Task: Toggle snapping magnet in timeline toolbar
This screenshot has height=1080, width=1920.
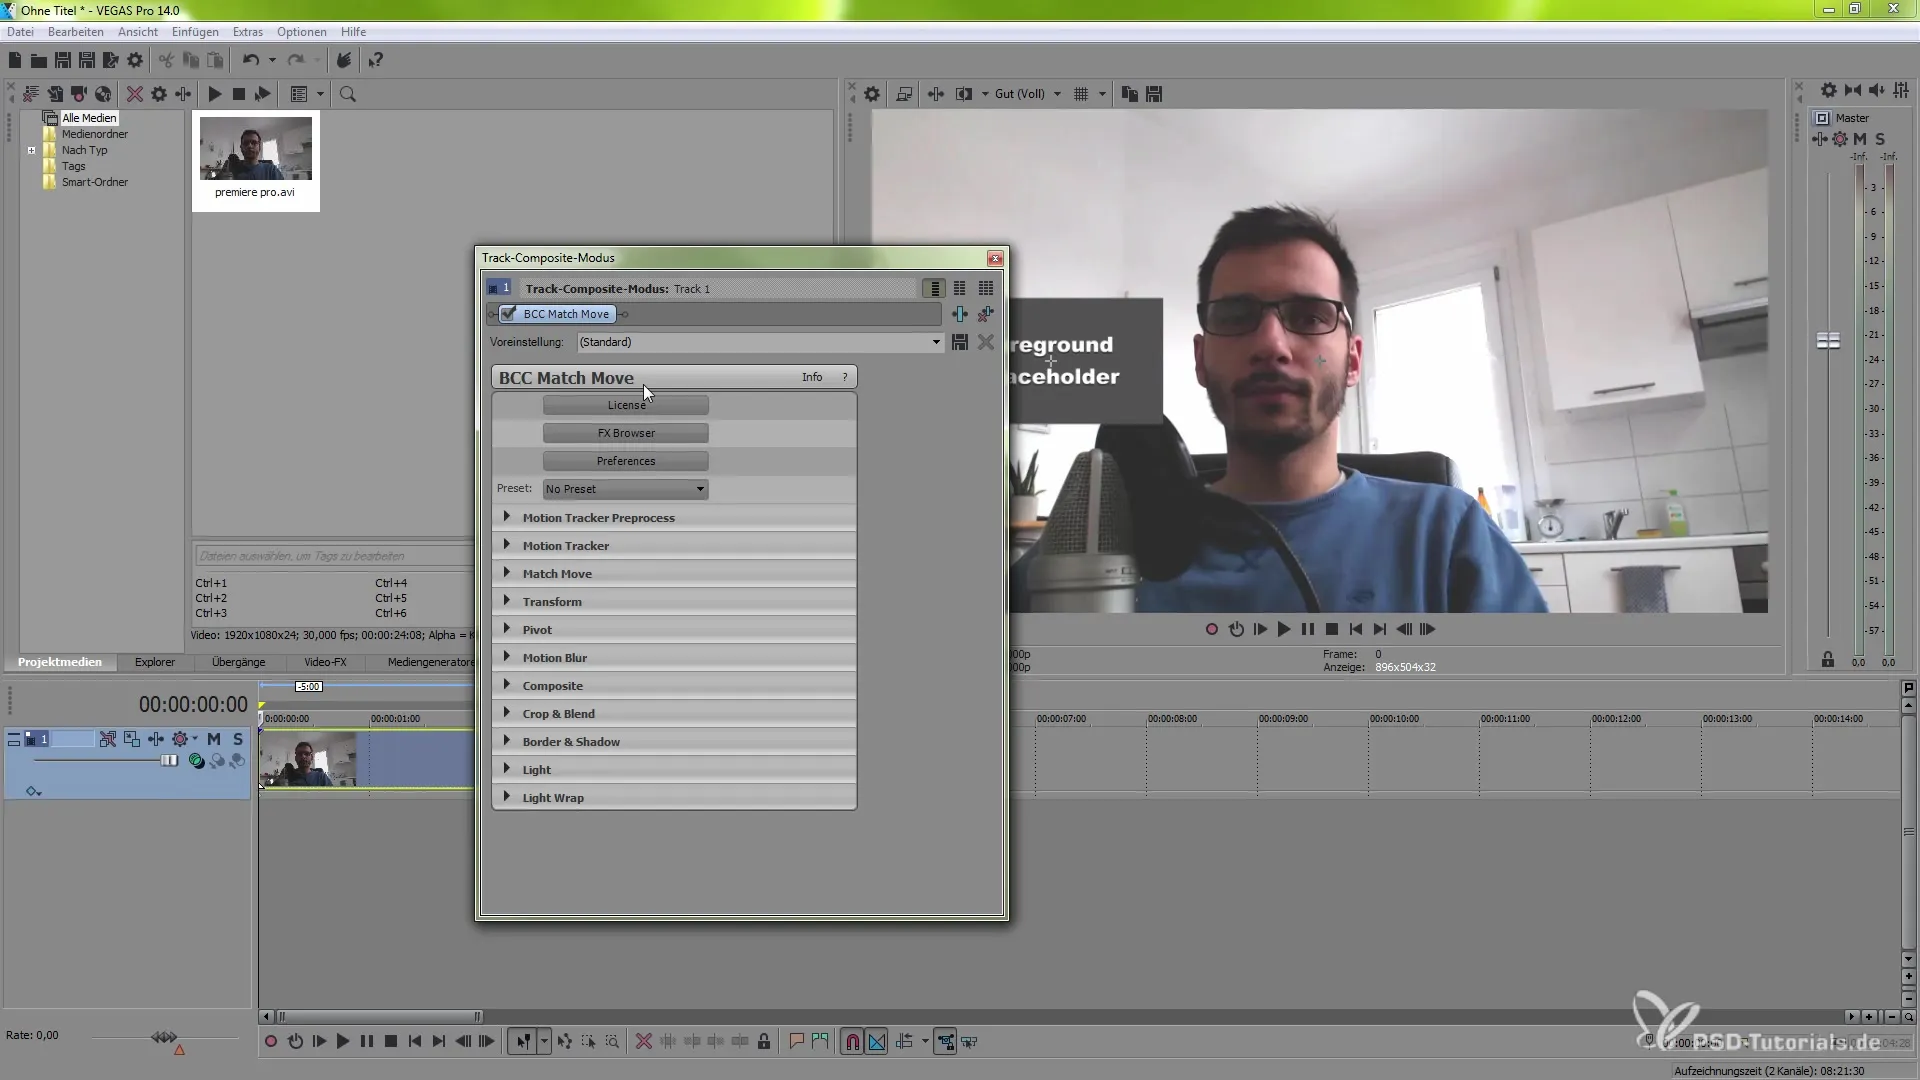Action: tap(853, 1042)
